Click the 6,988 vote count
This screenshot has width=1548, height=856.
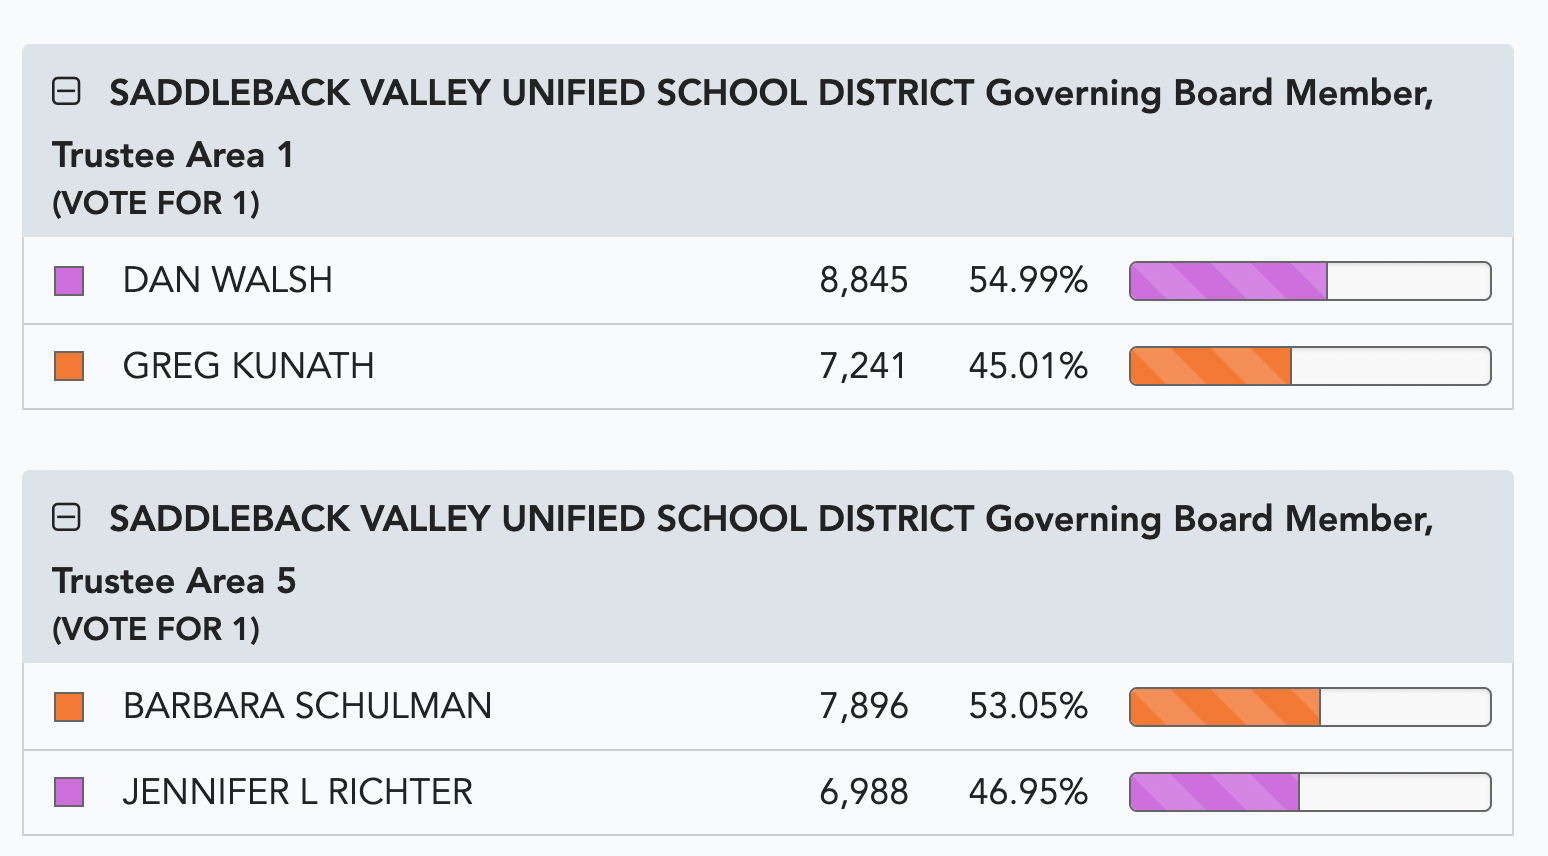click(x=864, y=792)
